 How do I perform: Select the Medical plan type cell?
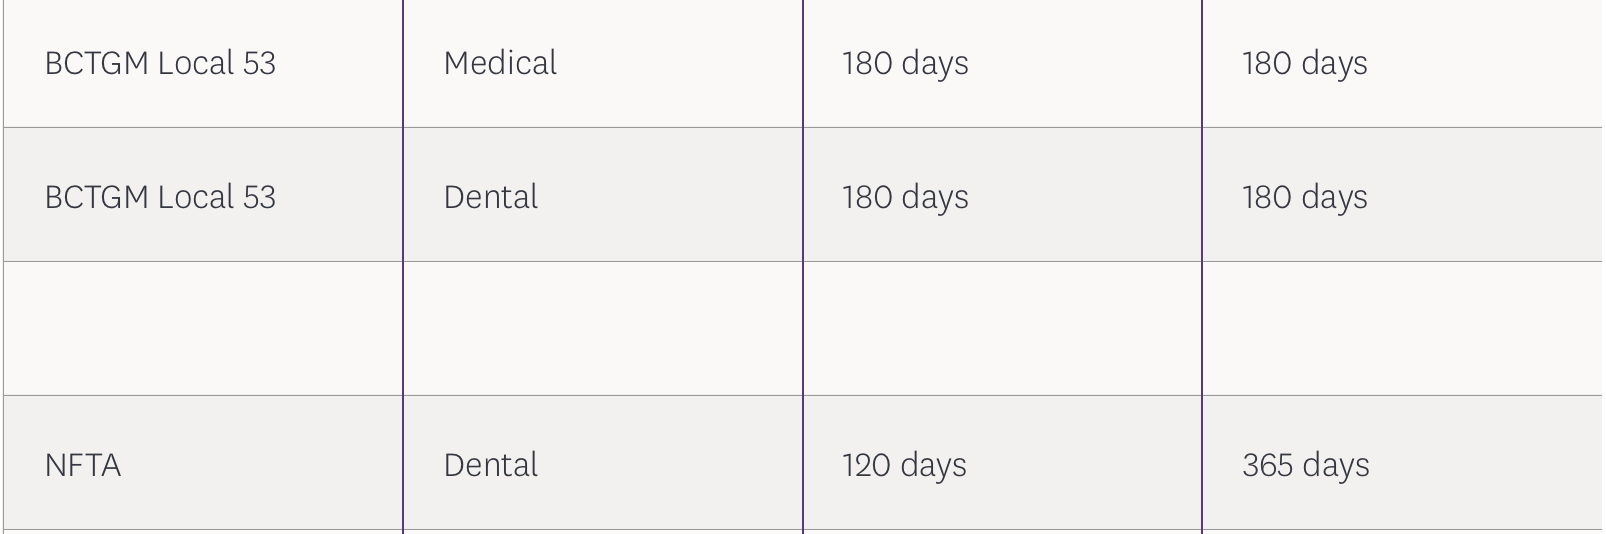coord(500,63)
